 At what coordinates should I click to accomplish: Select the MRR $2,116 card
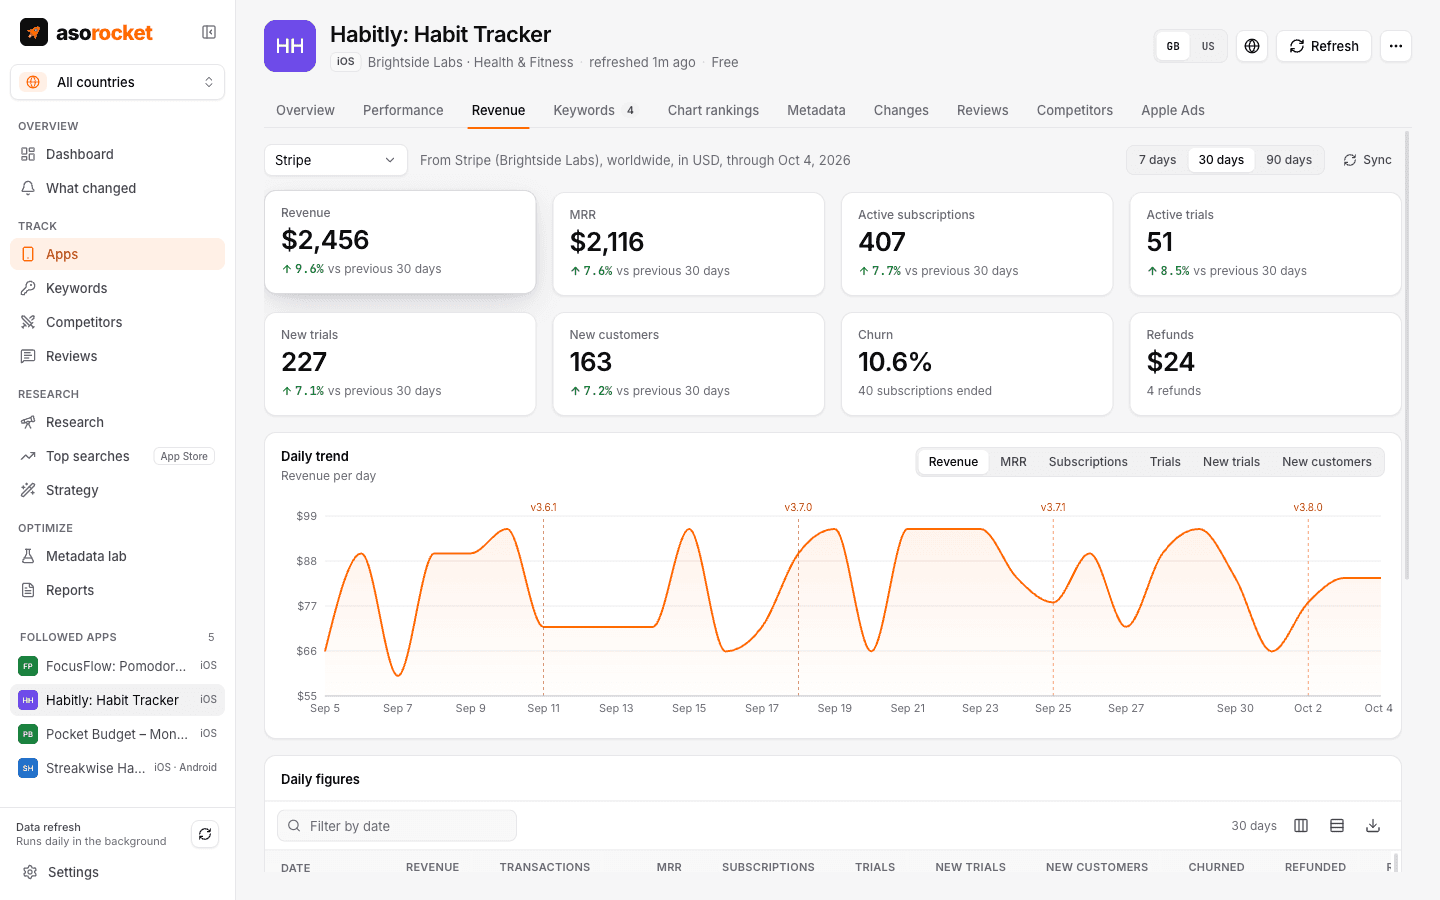coord(689,244)
